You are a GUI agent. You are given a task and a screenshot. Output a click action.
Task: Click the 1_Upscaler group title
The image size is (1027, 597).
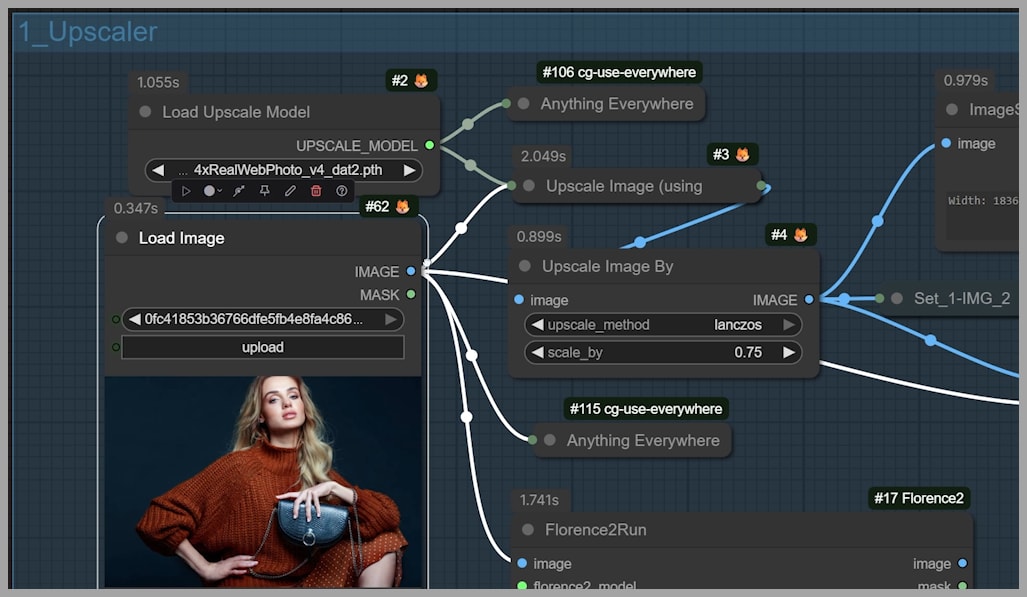(x=88, y=32)
